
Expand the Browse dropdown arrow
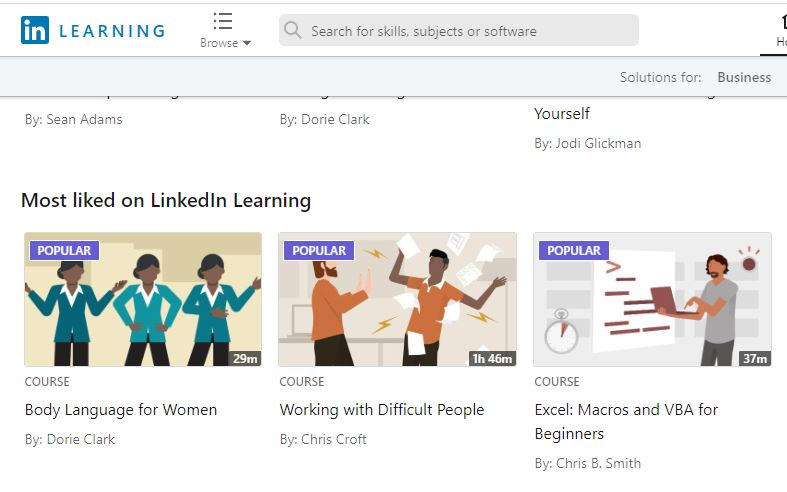coord(247,43)
